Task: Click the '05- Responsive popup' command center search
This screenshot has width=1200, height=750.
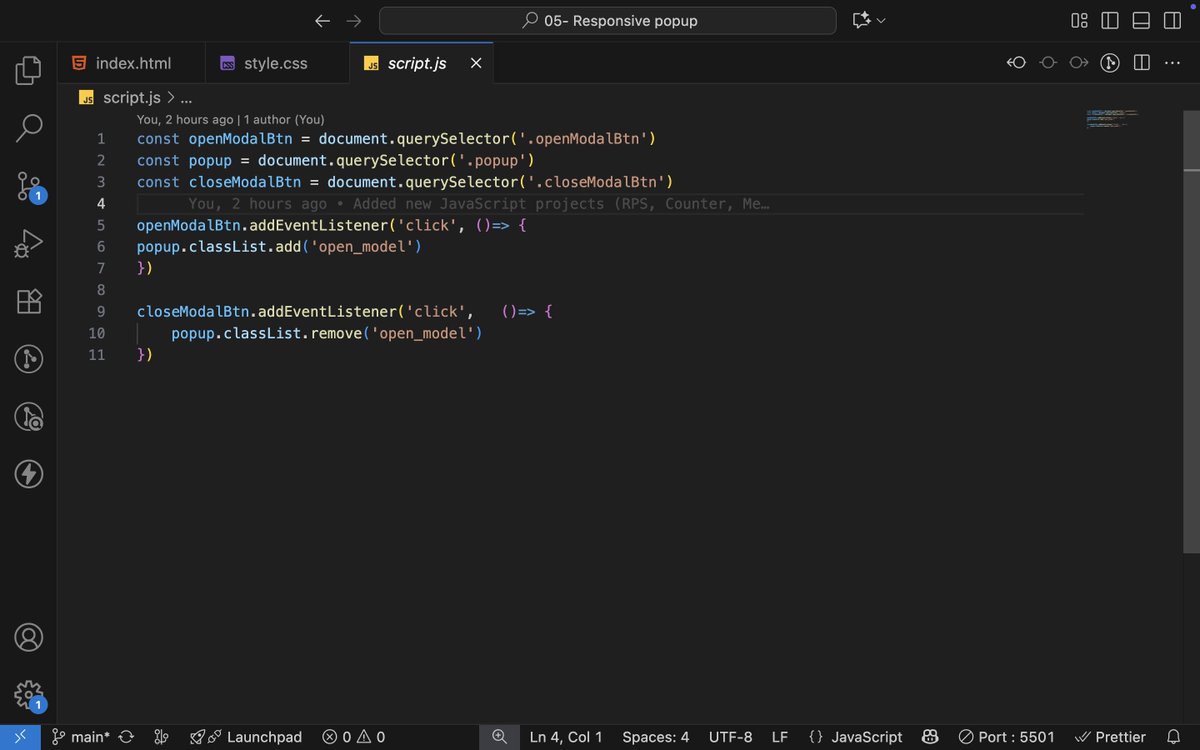Action: [x=608, y=20]
